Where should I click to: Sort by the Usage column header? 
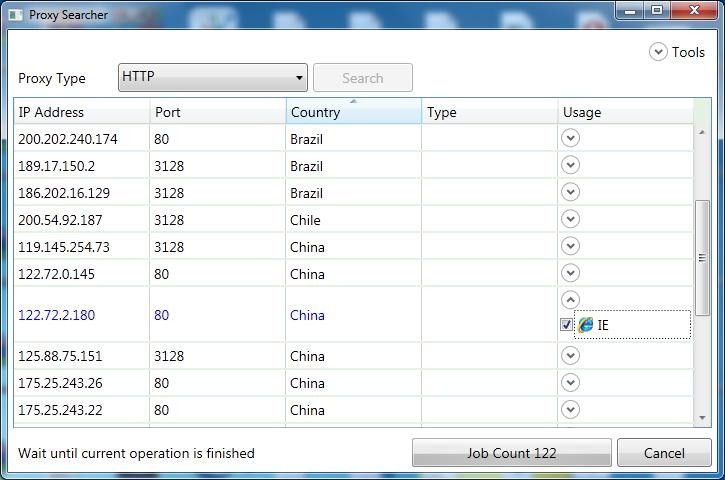(626, 112)
